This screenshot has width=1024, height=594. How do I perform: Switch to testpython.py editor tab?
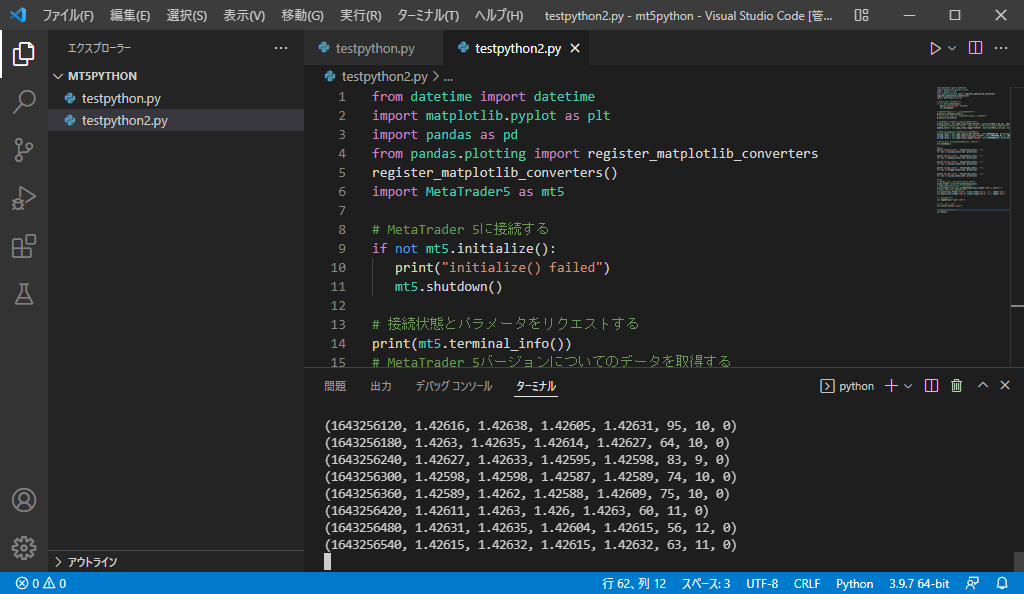[374, 48]
